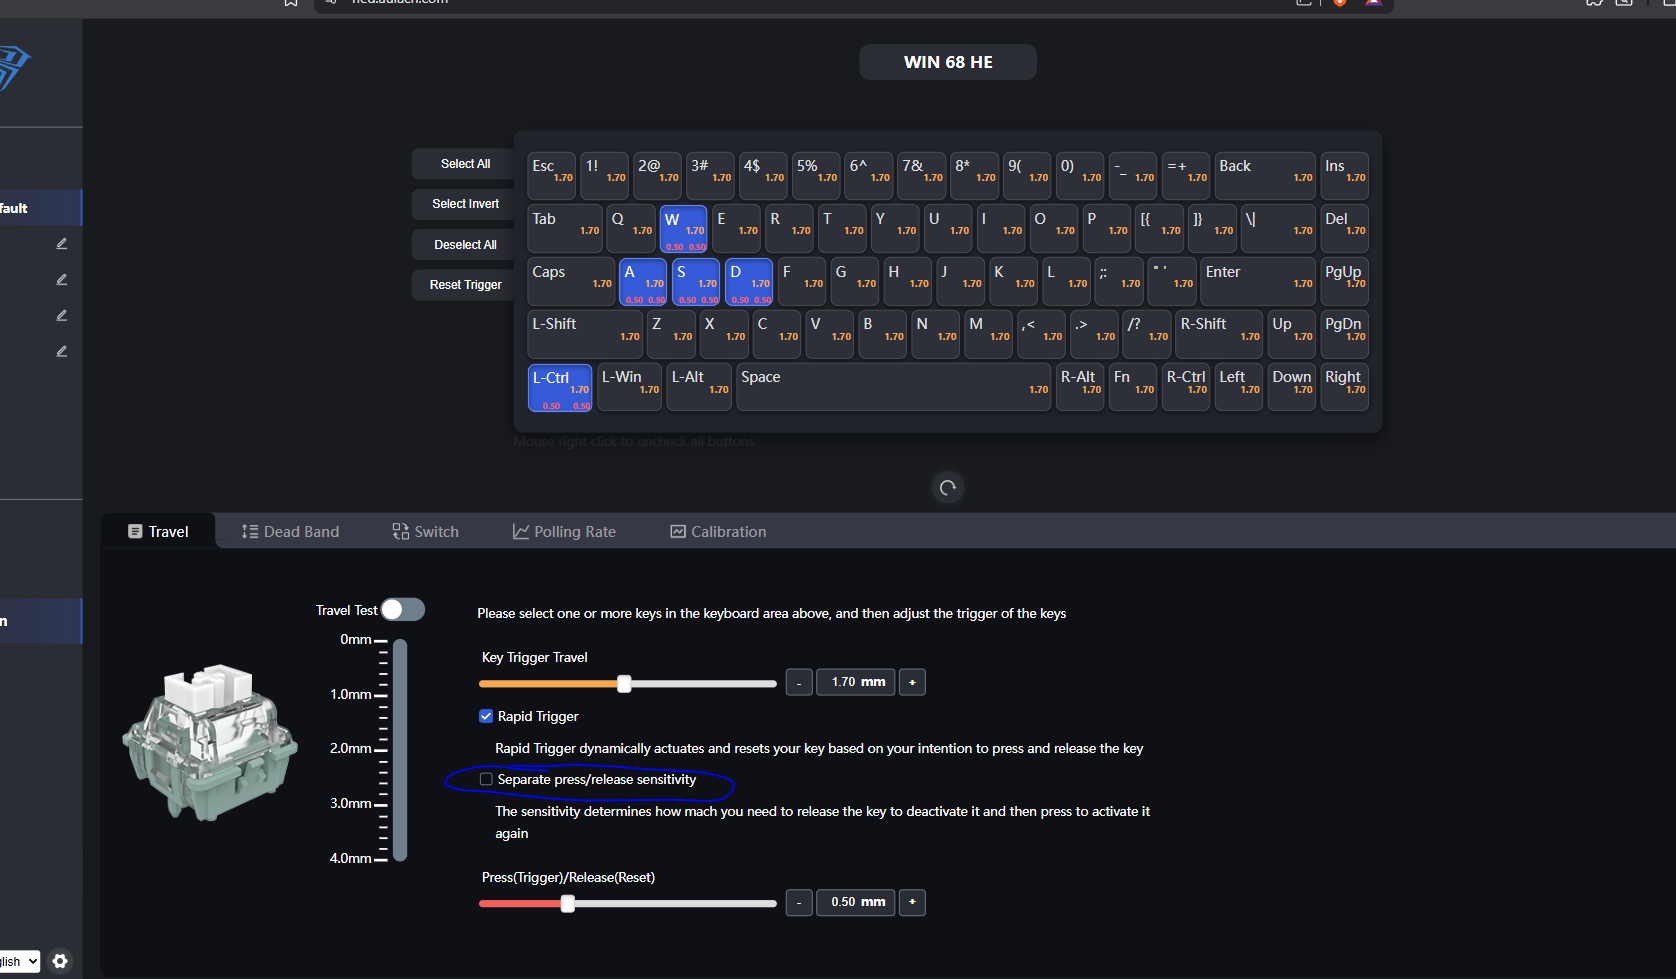The width and height of the screenshot is (1676, 979).
Task: Select the R-Ctrl key
Action: point(1186,388)
